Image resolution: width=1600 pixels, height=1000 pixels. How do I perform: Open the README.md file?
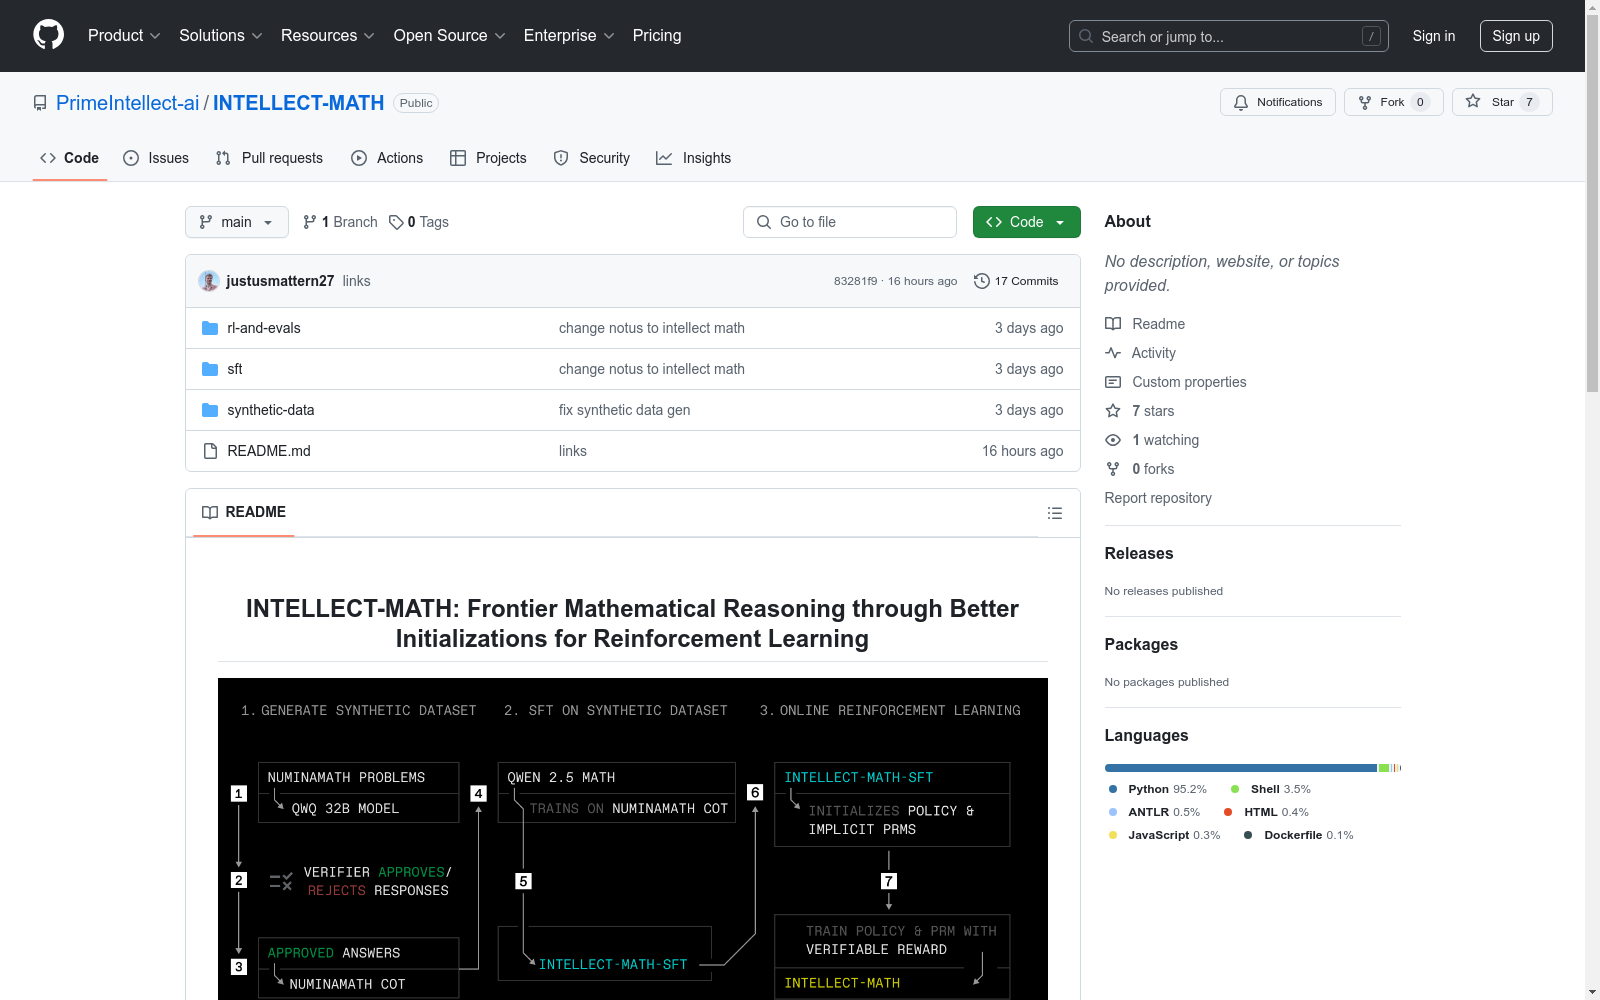pos(269,451)
